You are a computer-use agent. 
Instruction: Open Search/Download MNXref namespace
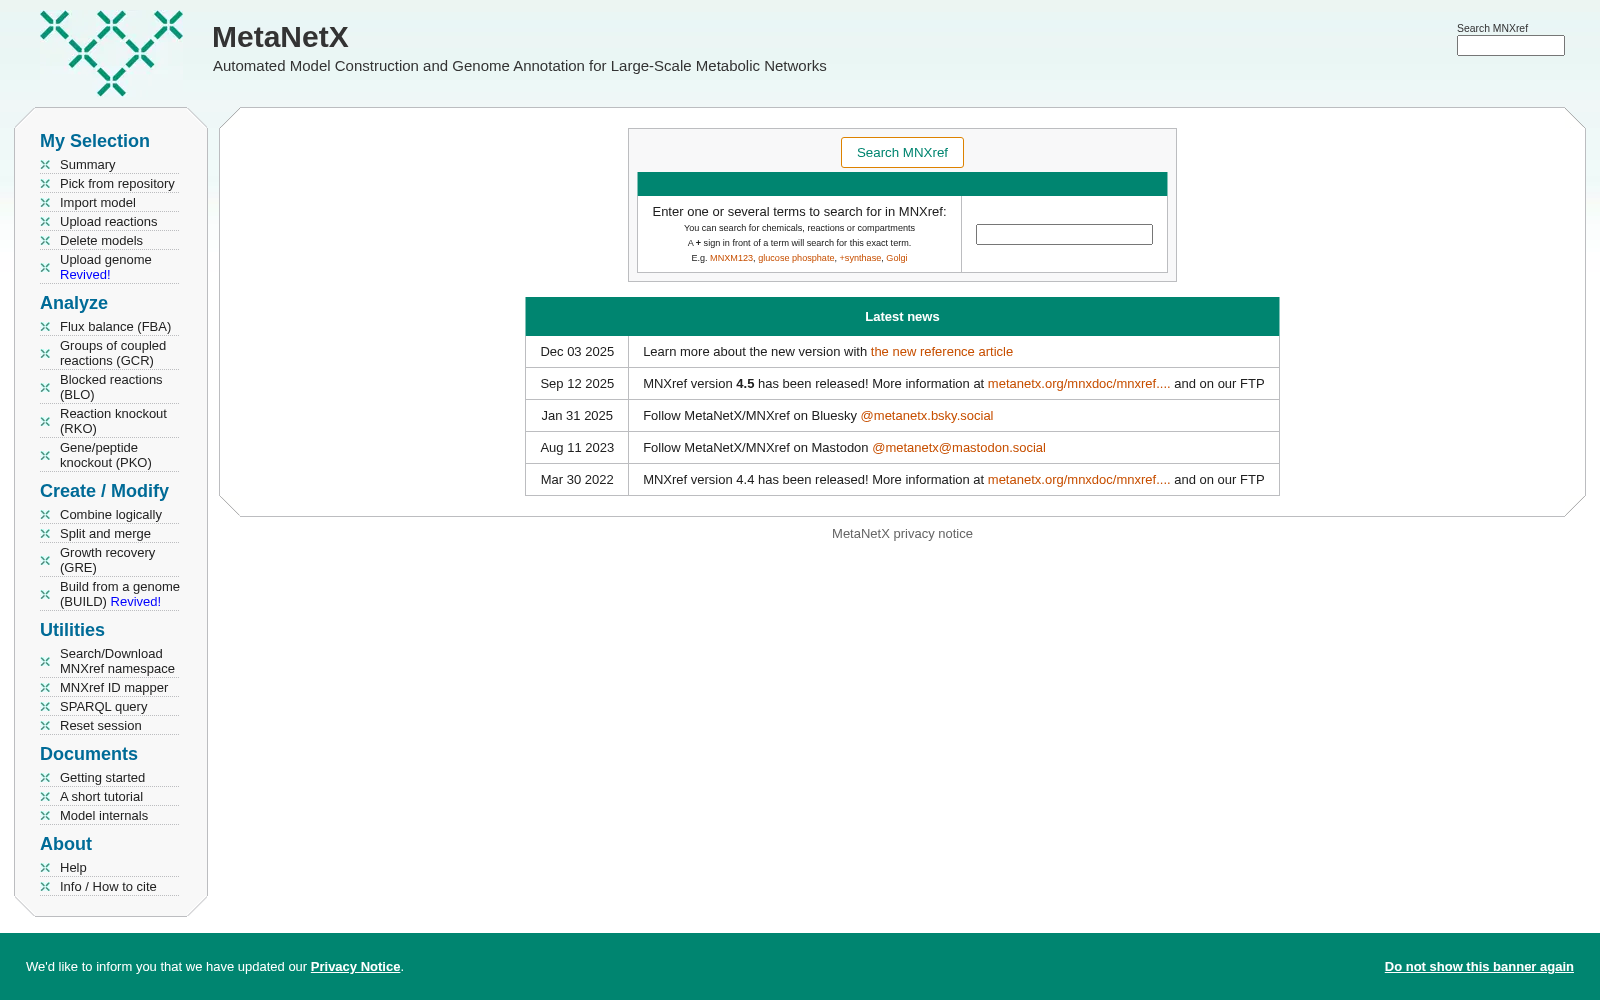pos(117,661)
